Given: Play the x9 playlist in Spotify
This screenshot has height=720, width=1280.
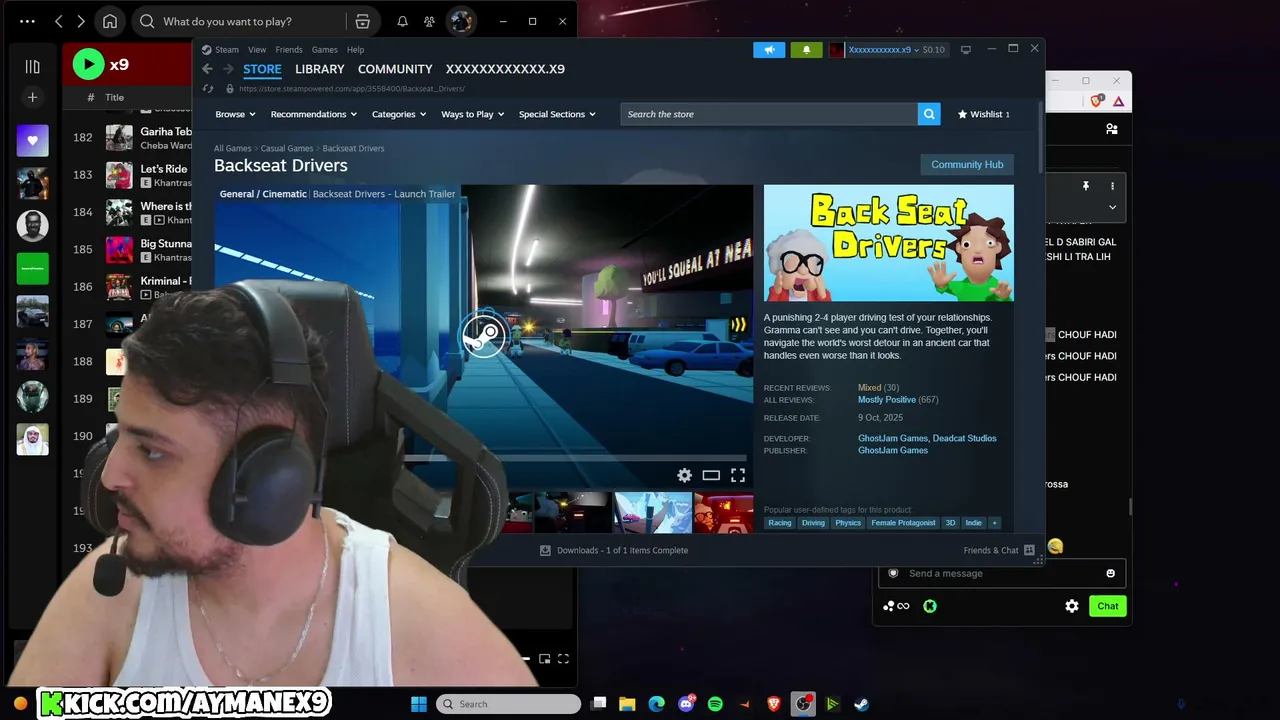Looking at the screenshot, I should [88, 64].
